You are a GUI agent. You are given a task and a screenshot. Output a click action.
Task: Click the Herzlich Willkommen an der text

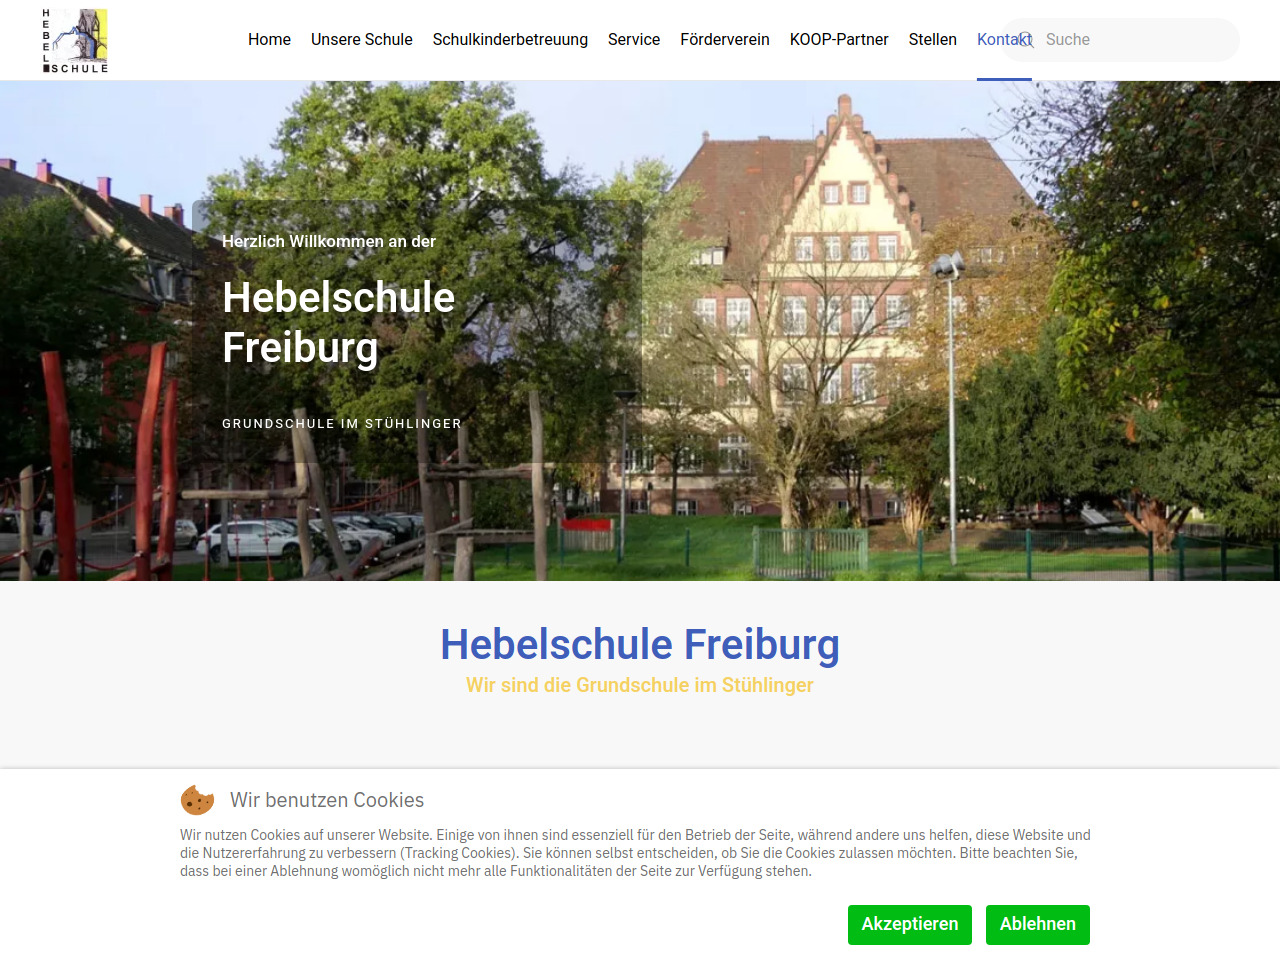coord(329,241)
